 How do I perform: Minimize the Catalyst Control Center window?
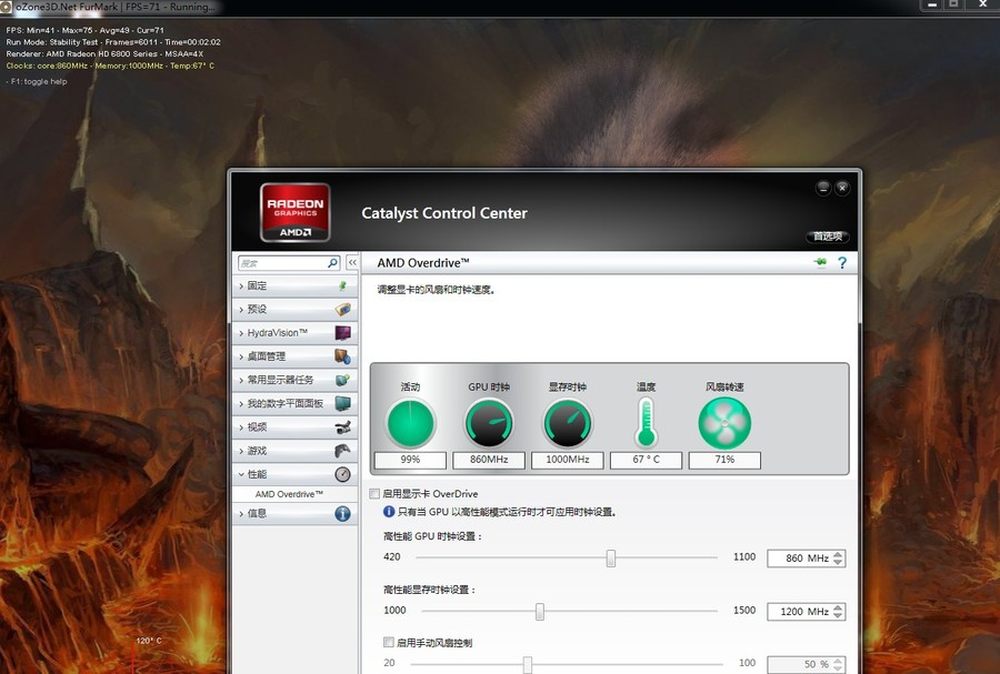tap(823, 187)
